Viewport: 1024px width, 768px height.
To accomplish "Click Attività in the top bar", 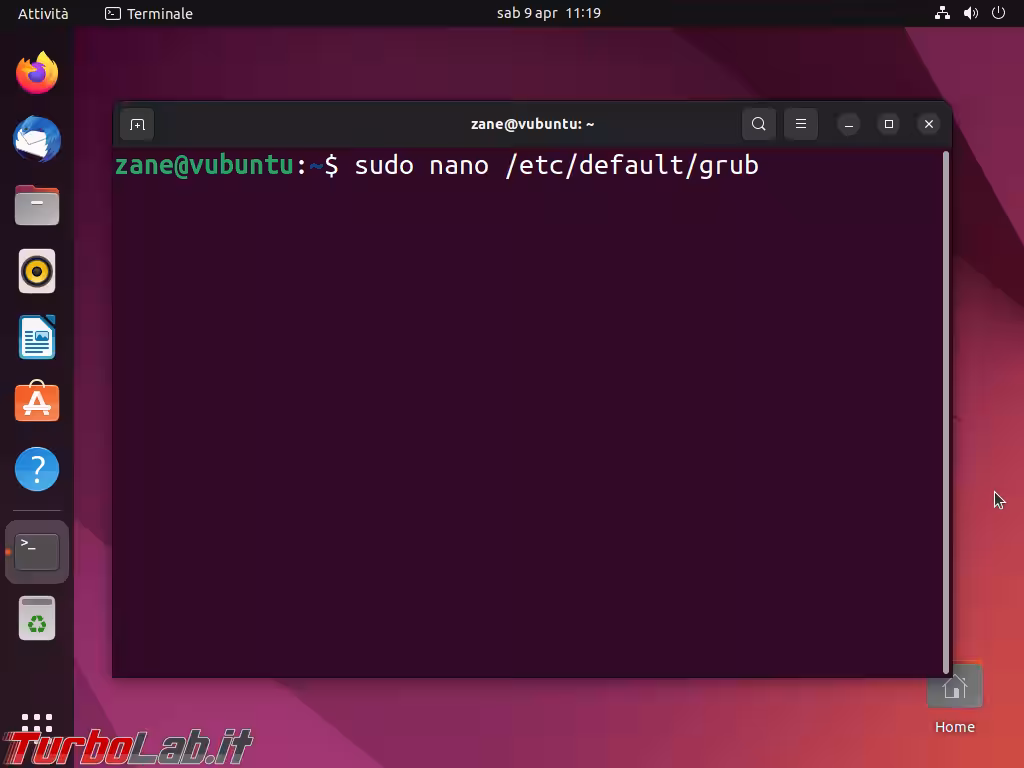I will pos(43,13).
